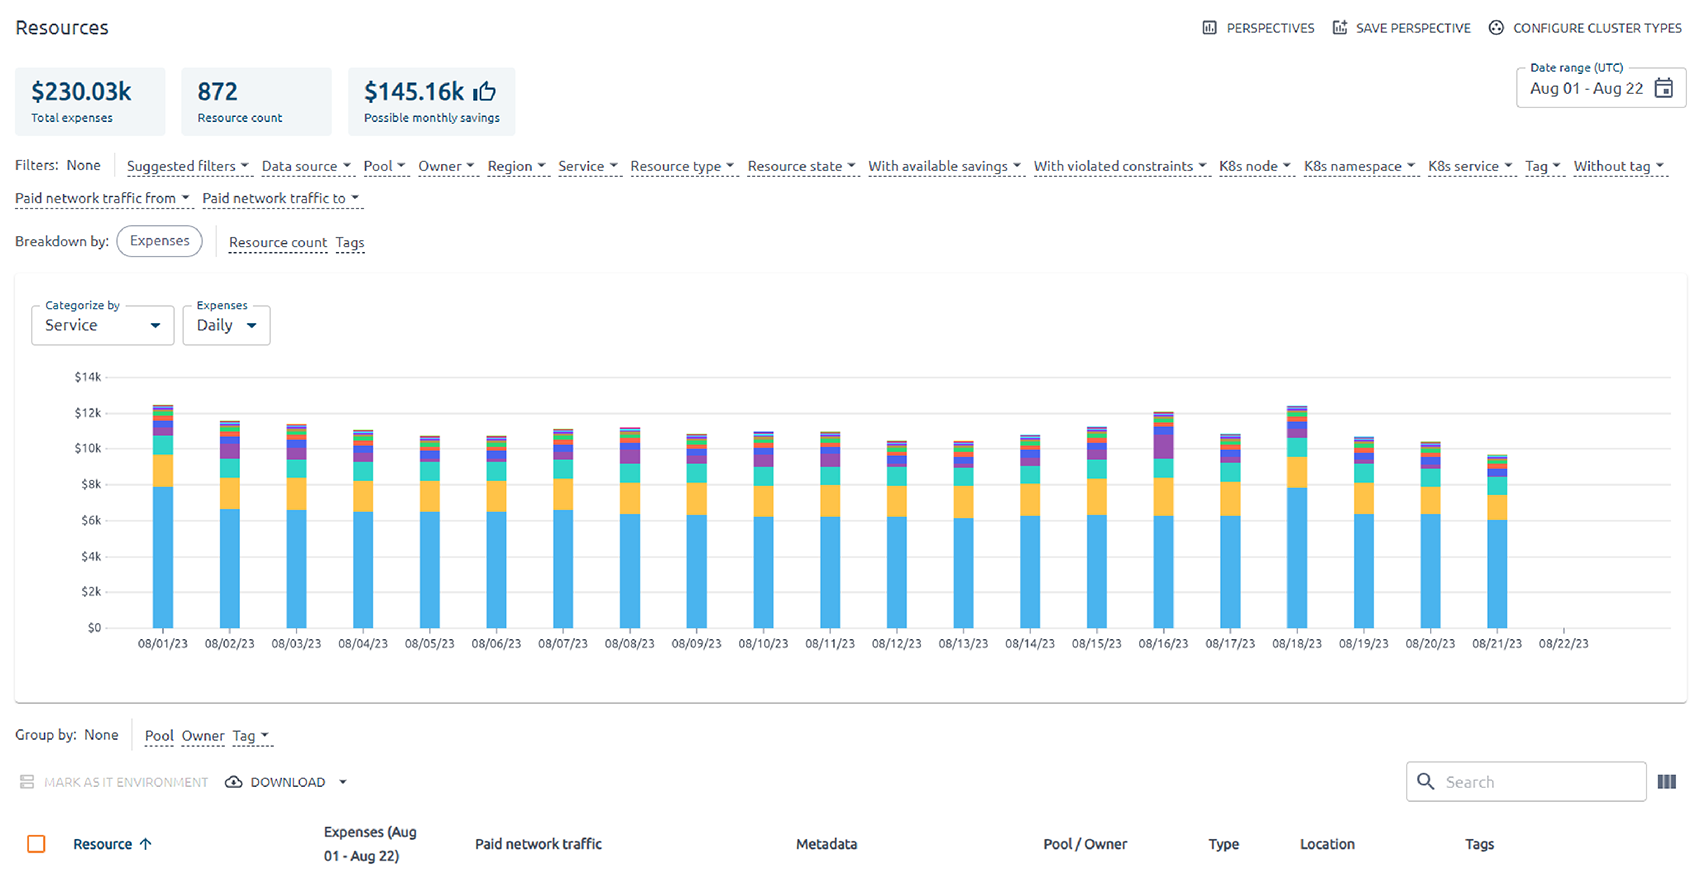The width and height of the screenshot is (1700, 873).
Task: Open Paid network traffic to filter
Action: point(281,198)
